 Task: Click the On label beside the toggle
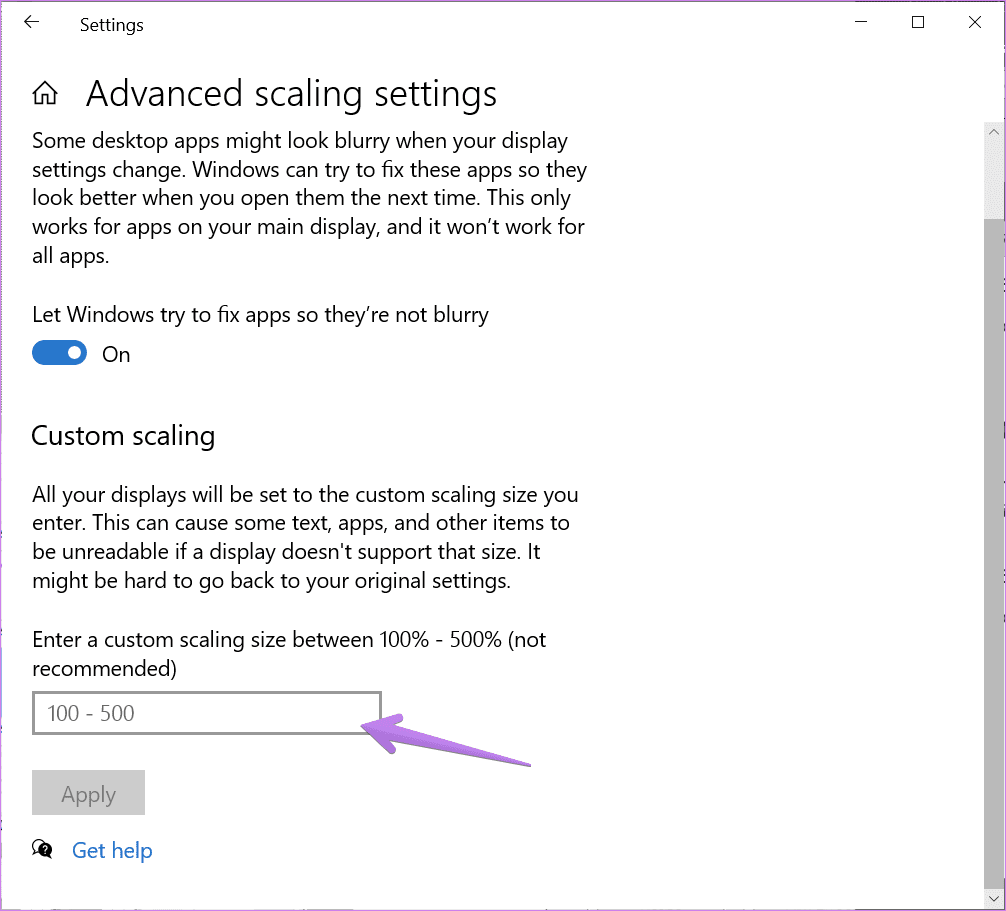tap(116, 354)
